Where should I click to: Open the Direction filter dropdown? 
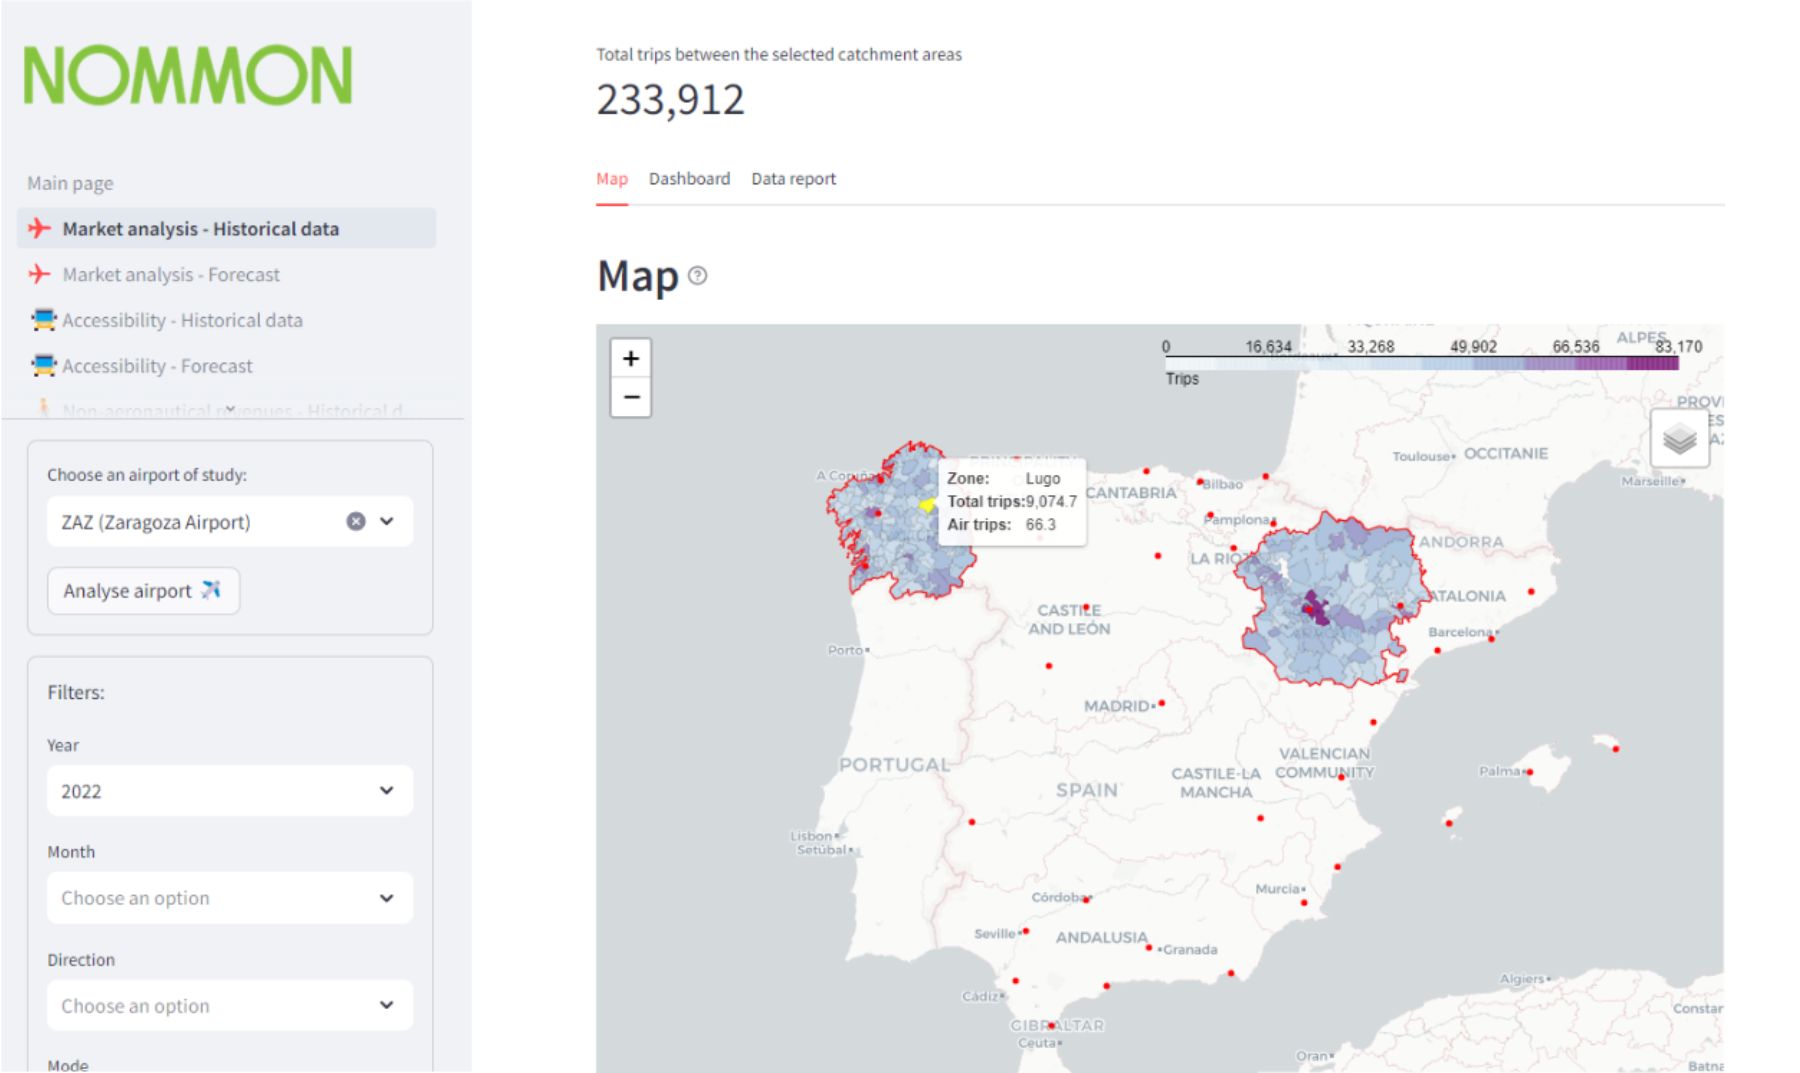click(229, 1005)
